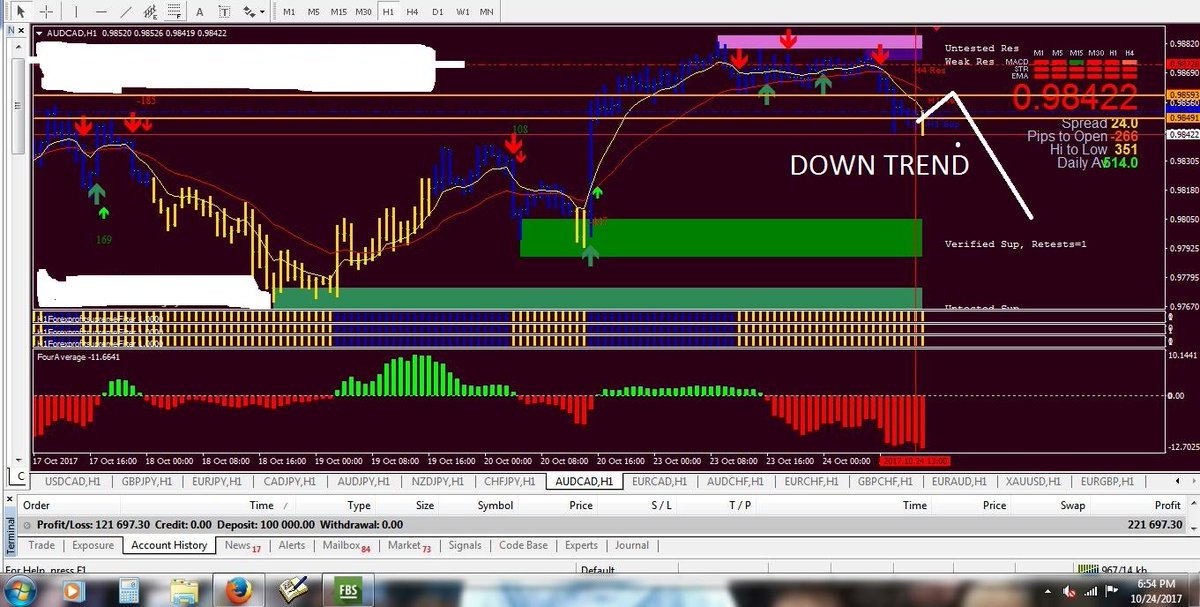Viewport: 1200px width, 607px height.
Task: Switch chart to W1 timeframe
Action: [462, 12]
